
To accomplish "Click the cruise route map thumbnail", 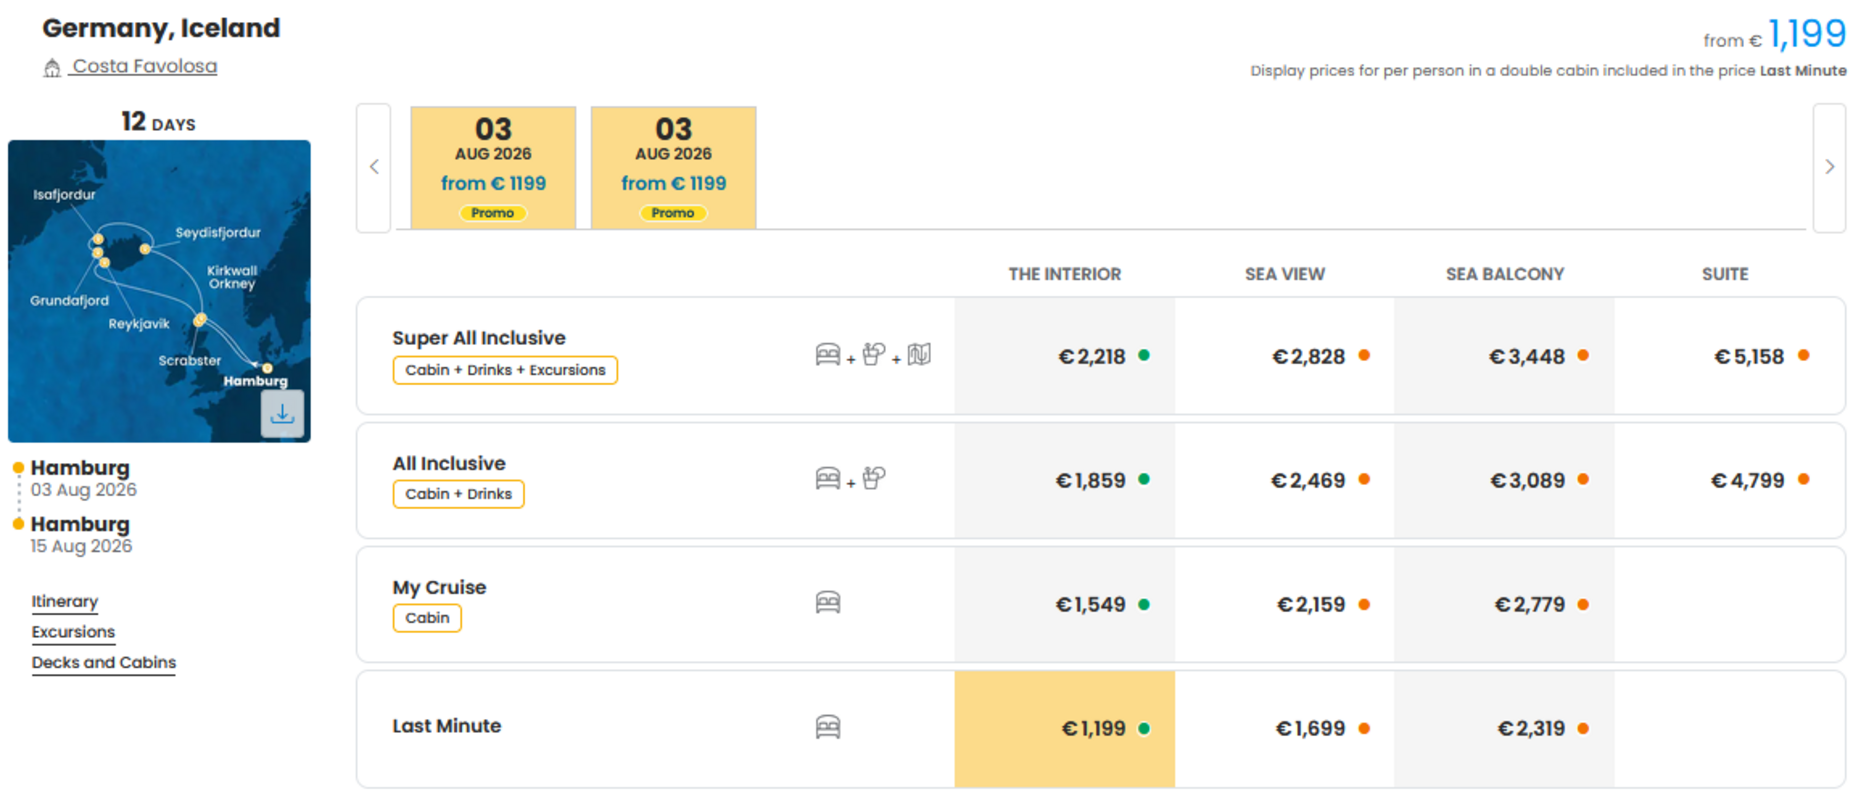I will pos(159,291).
